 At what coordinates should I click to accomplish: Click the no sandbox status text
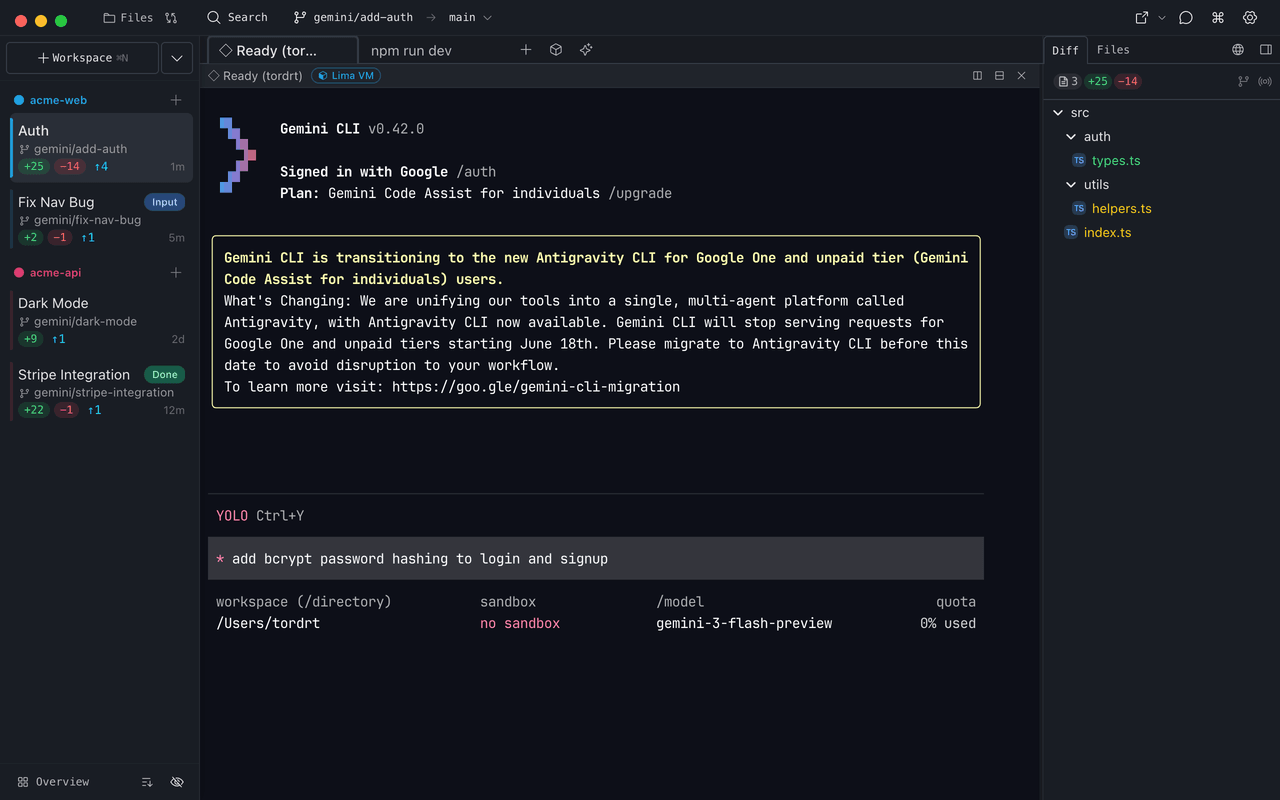[520, 623]
